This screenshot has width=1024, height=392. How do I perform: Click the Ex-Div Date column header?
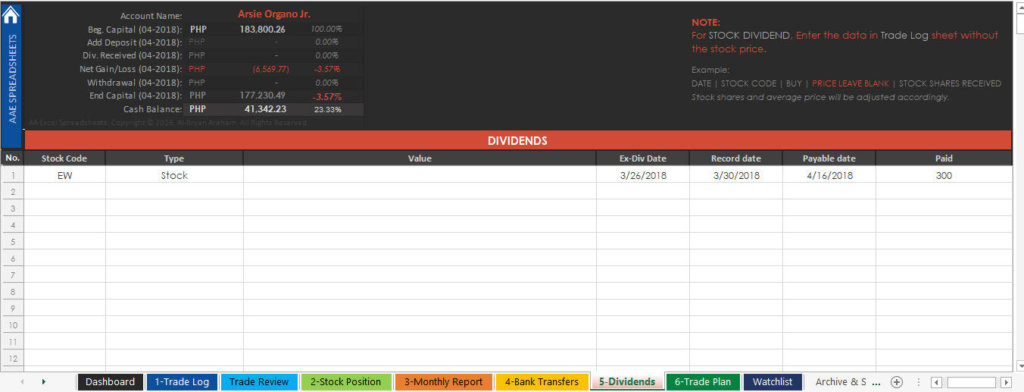click(643, 158)
